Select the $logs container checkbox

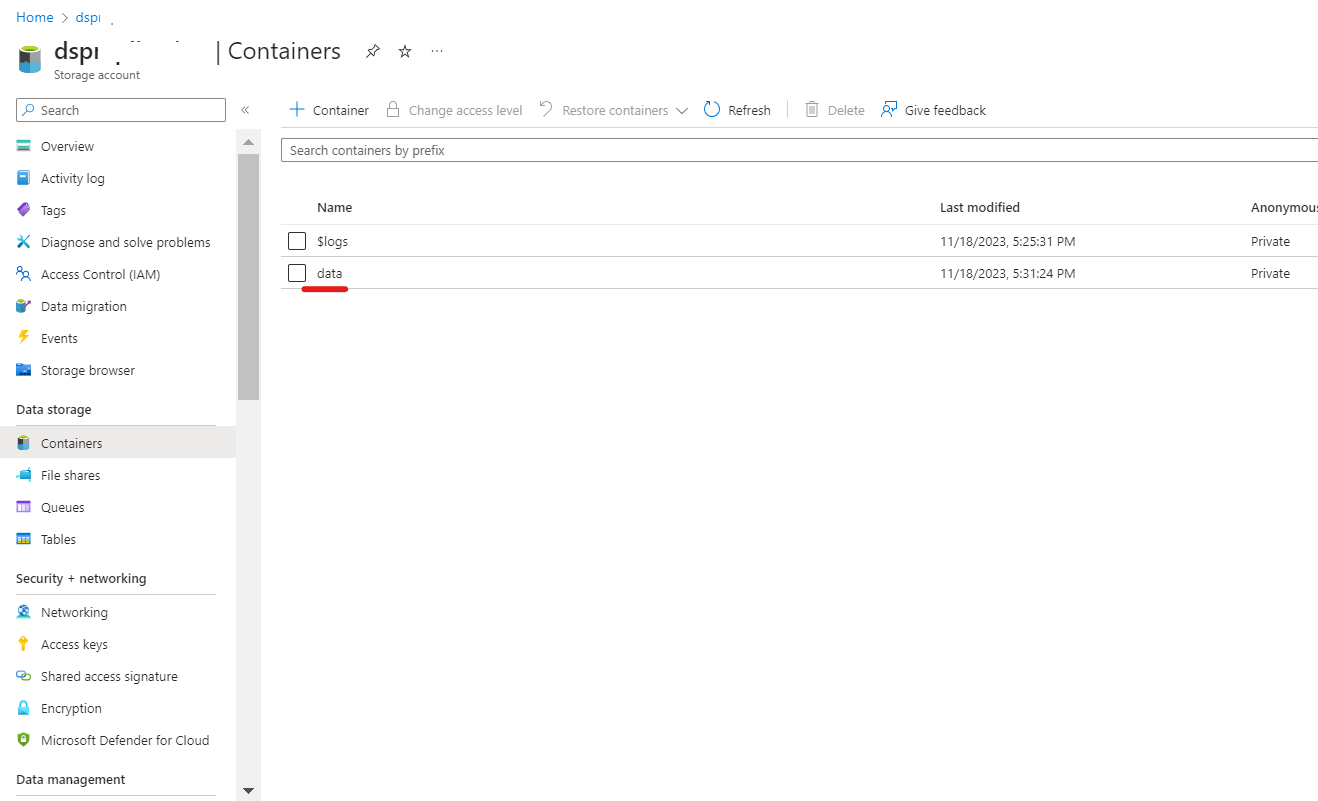297,241
